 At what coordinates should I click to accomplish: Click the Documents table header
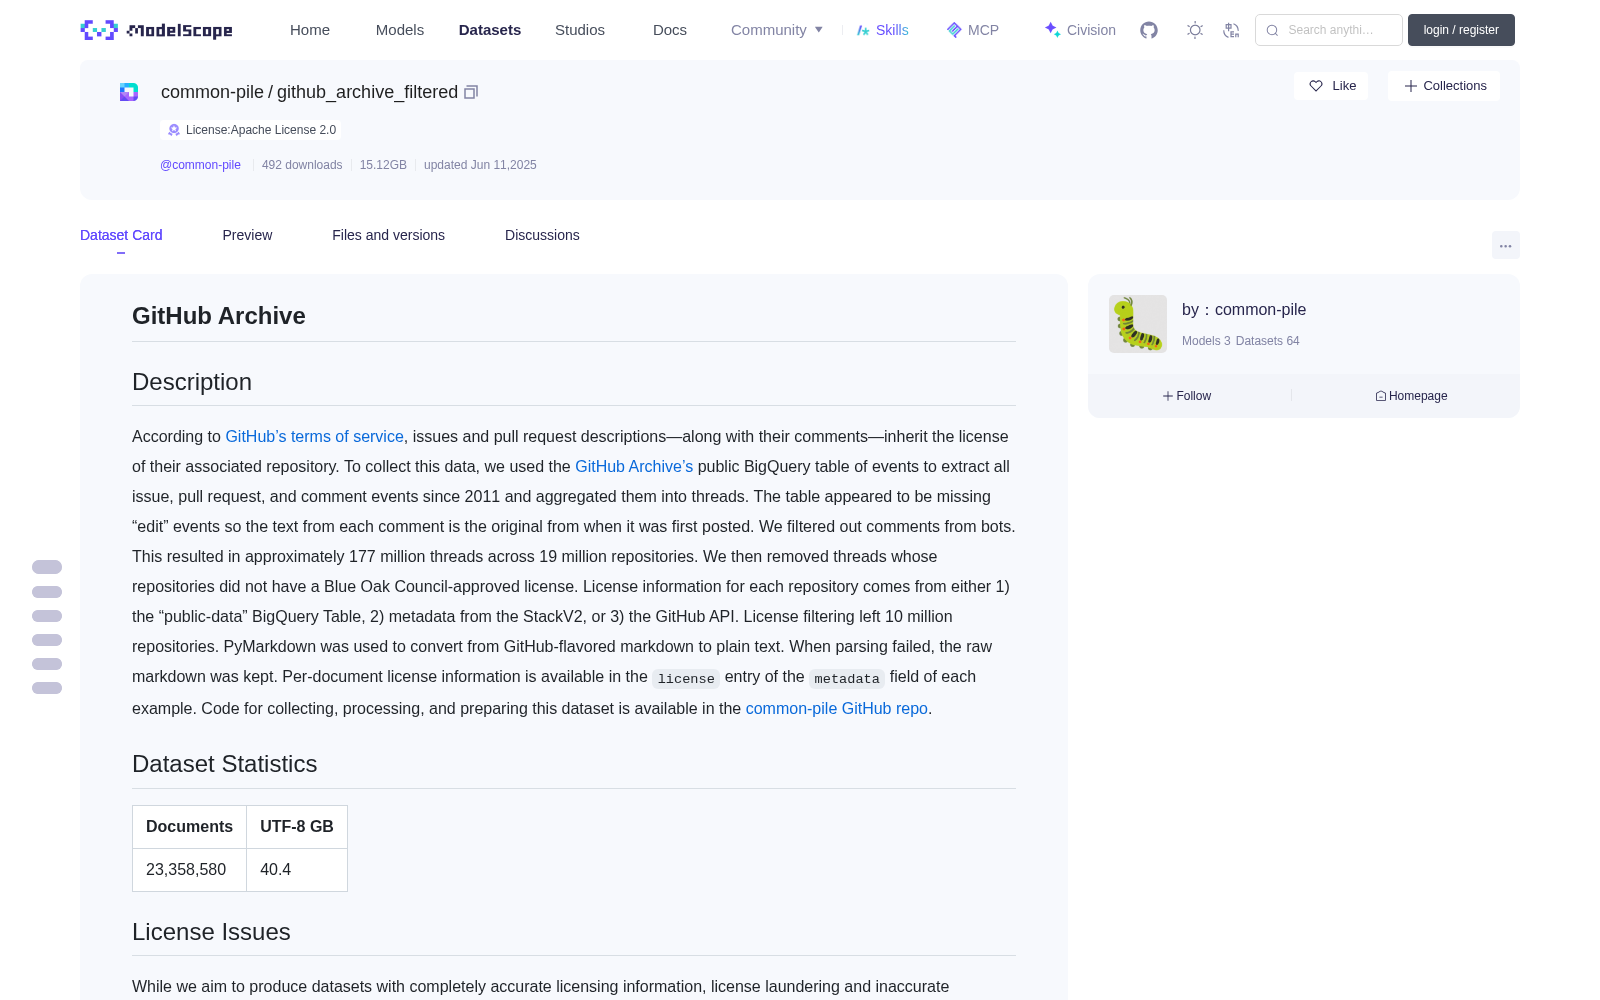(189, 827)
